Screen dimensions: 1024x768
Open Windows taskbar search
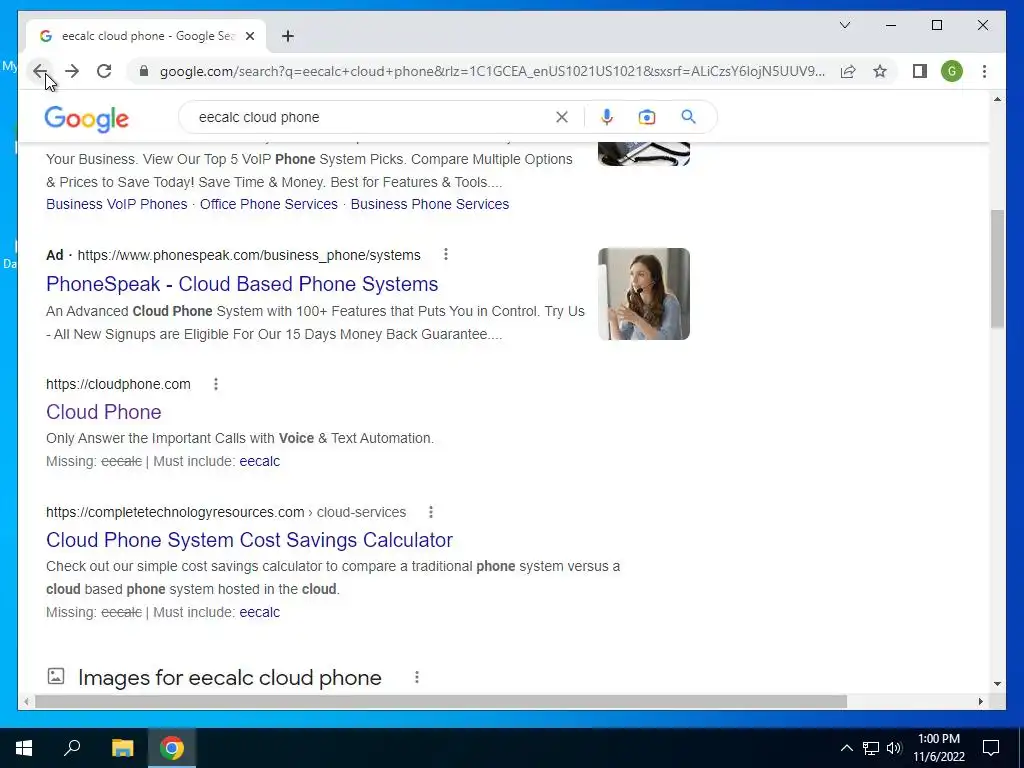(72, 748)
